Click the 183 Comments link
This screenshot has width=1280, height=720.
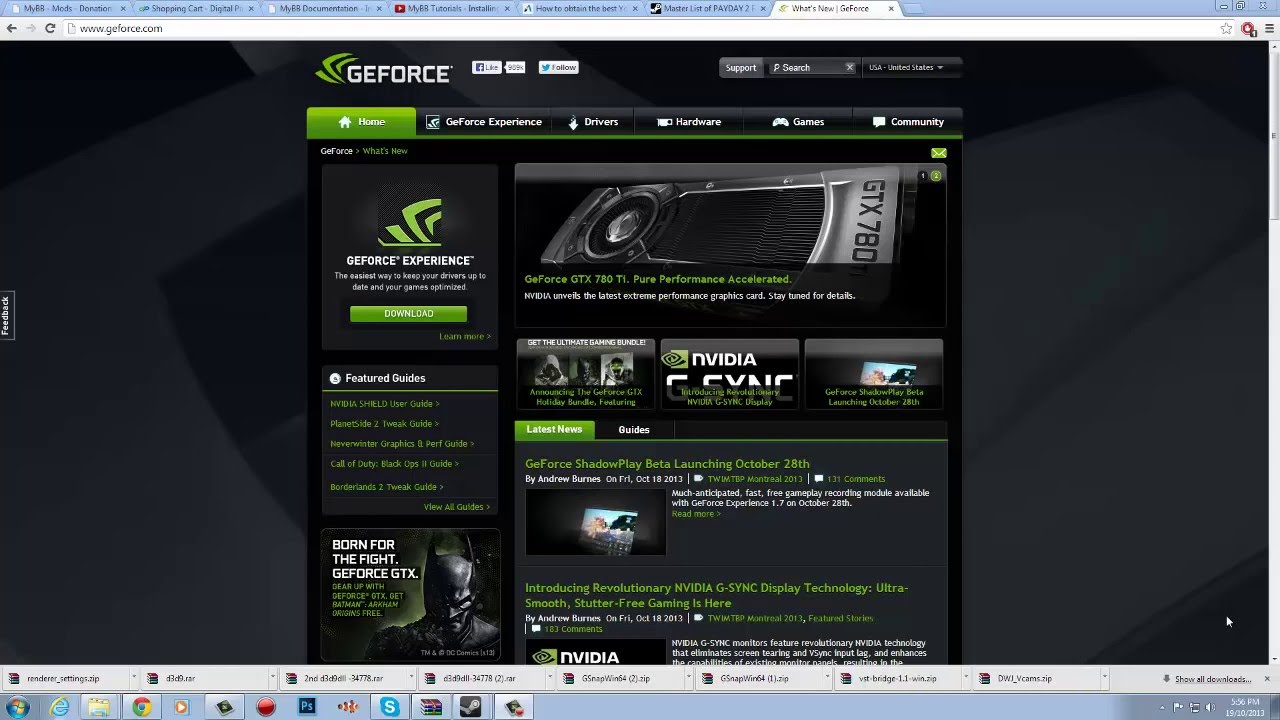(x=573, y=629)
